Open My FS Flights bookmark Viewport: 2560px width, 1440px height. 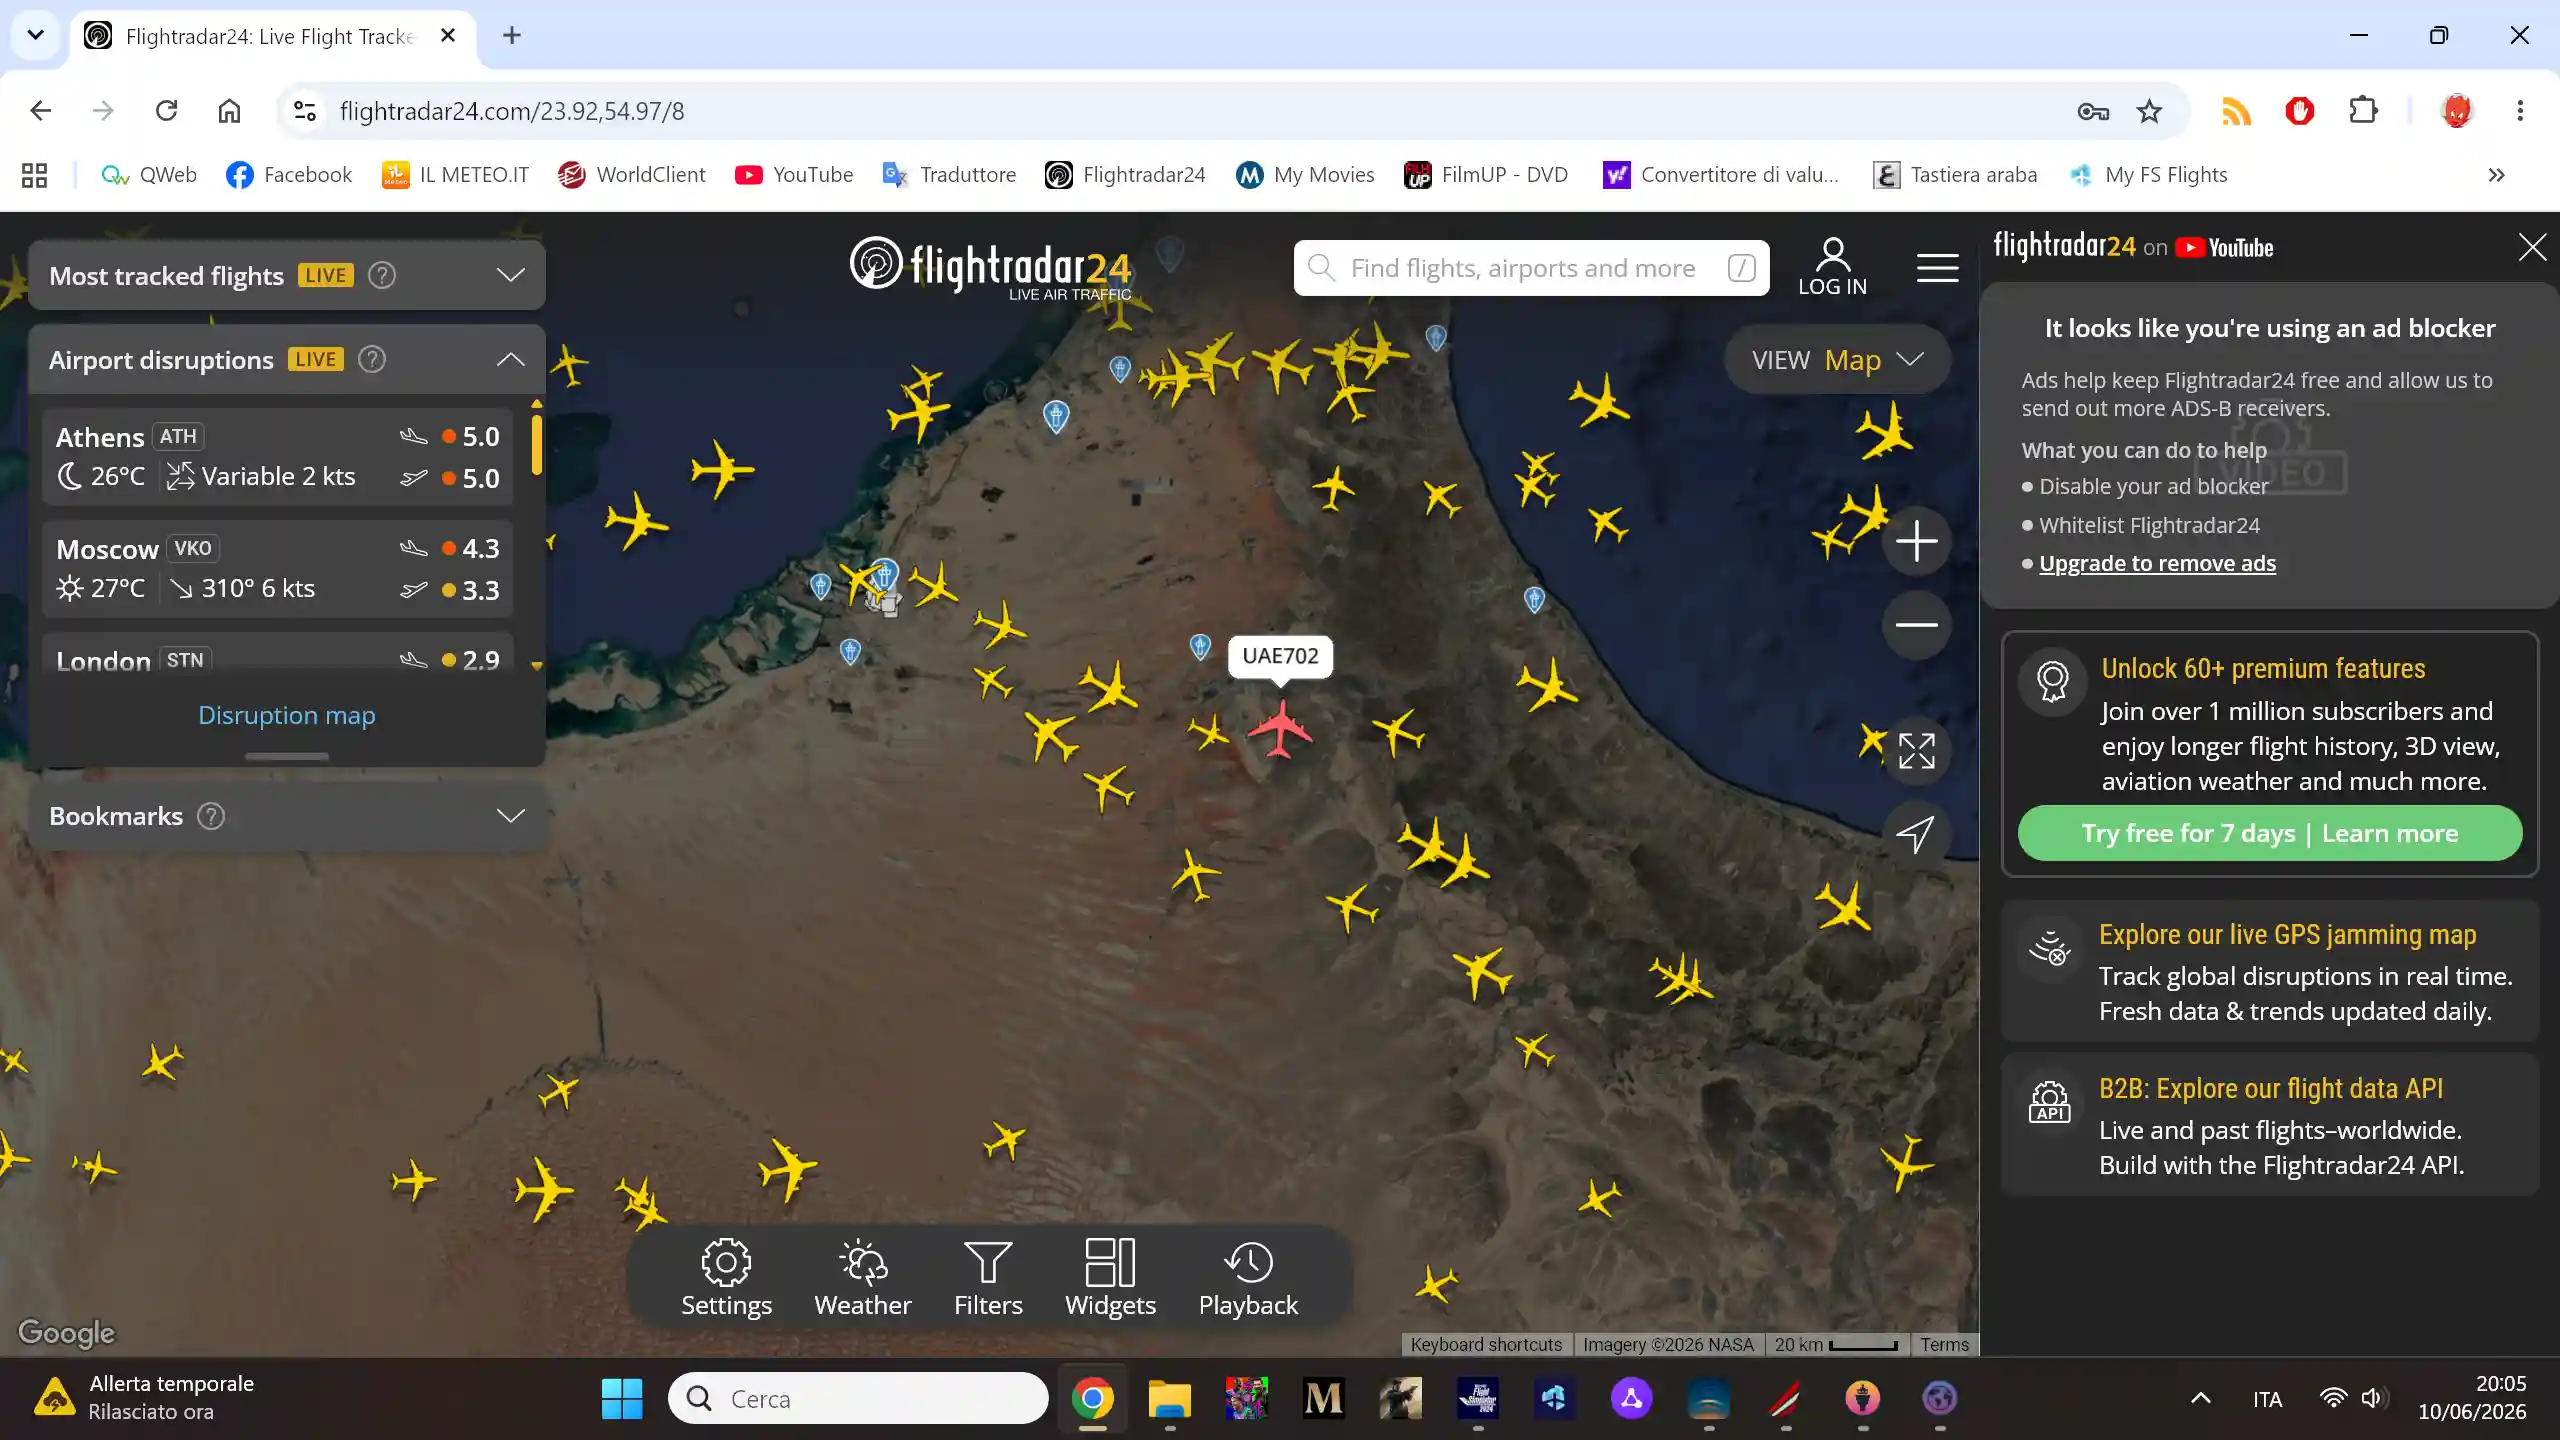pos(2148,175)
